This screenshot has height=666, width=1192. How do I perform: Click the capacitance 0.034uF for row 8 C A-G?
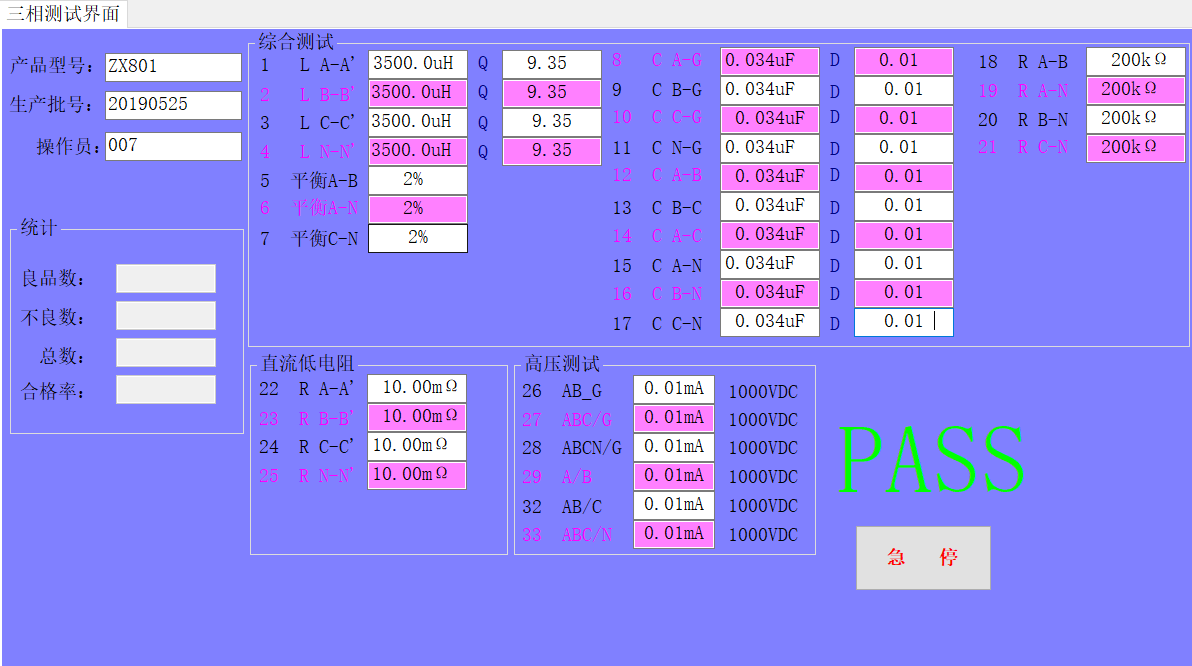coord(770,61)
